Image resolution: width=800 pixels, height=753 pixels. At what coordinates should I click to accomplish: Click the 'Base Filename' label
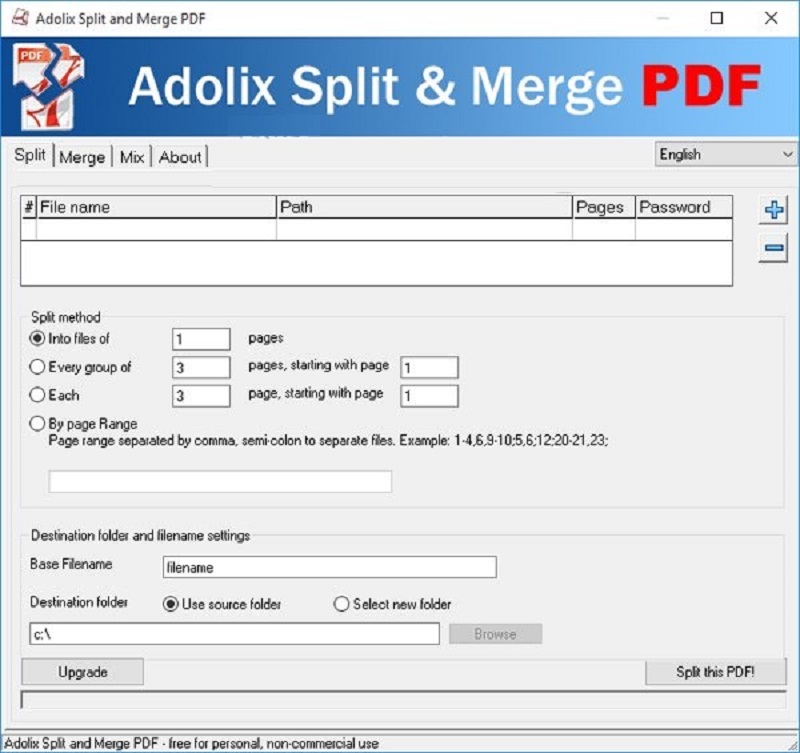tap(71, 564)
